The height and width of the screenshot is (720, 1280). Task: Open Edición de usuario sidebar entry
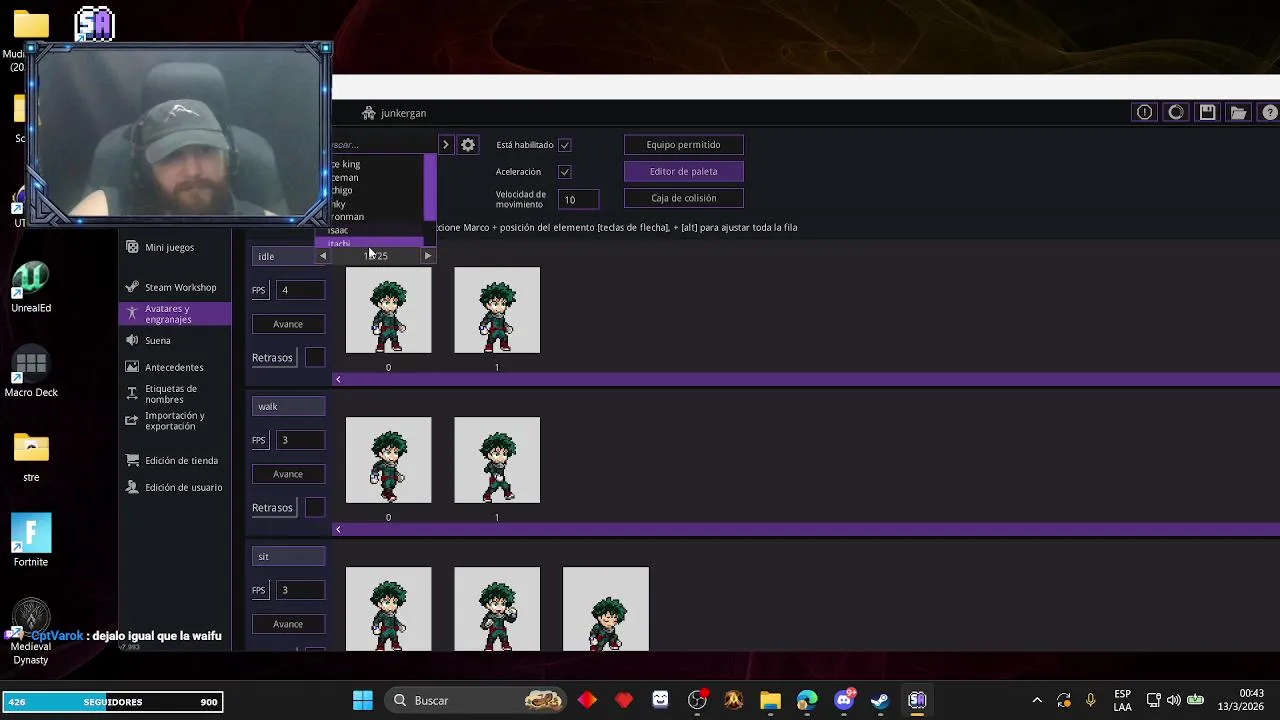click(x=175, y=487)
